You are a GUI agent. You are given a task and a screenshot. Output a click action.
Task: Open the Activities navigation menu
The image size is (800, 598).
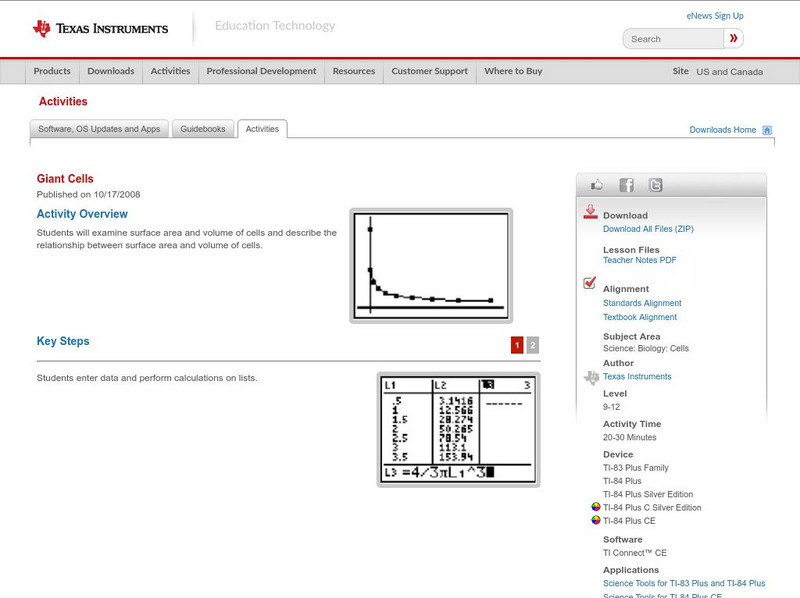click(170, 71)
